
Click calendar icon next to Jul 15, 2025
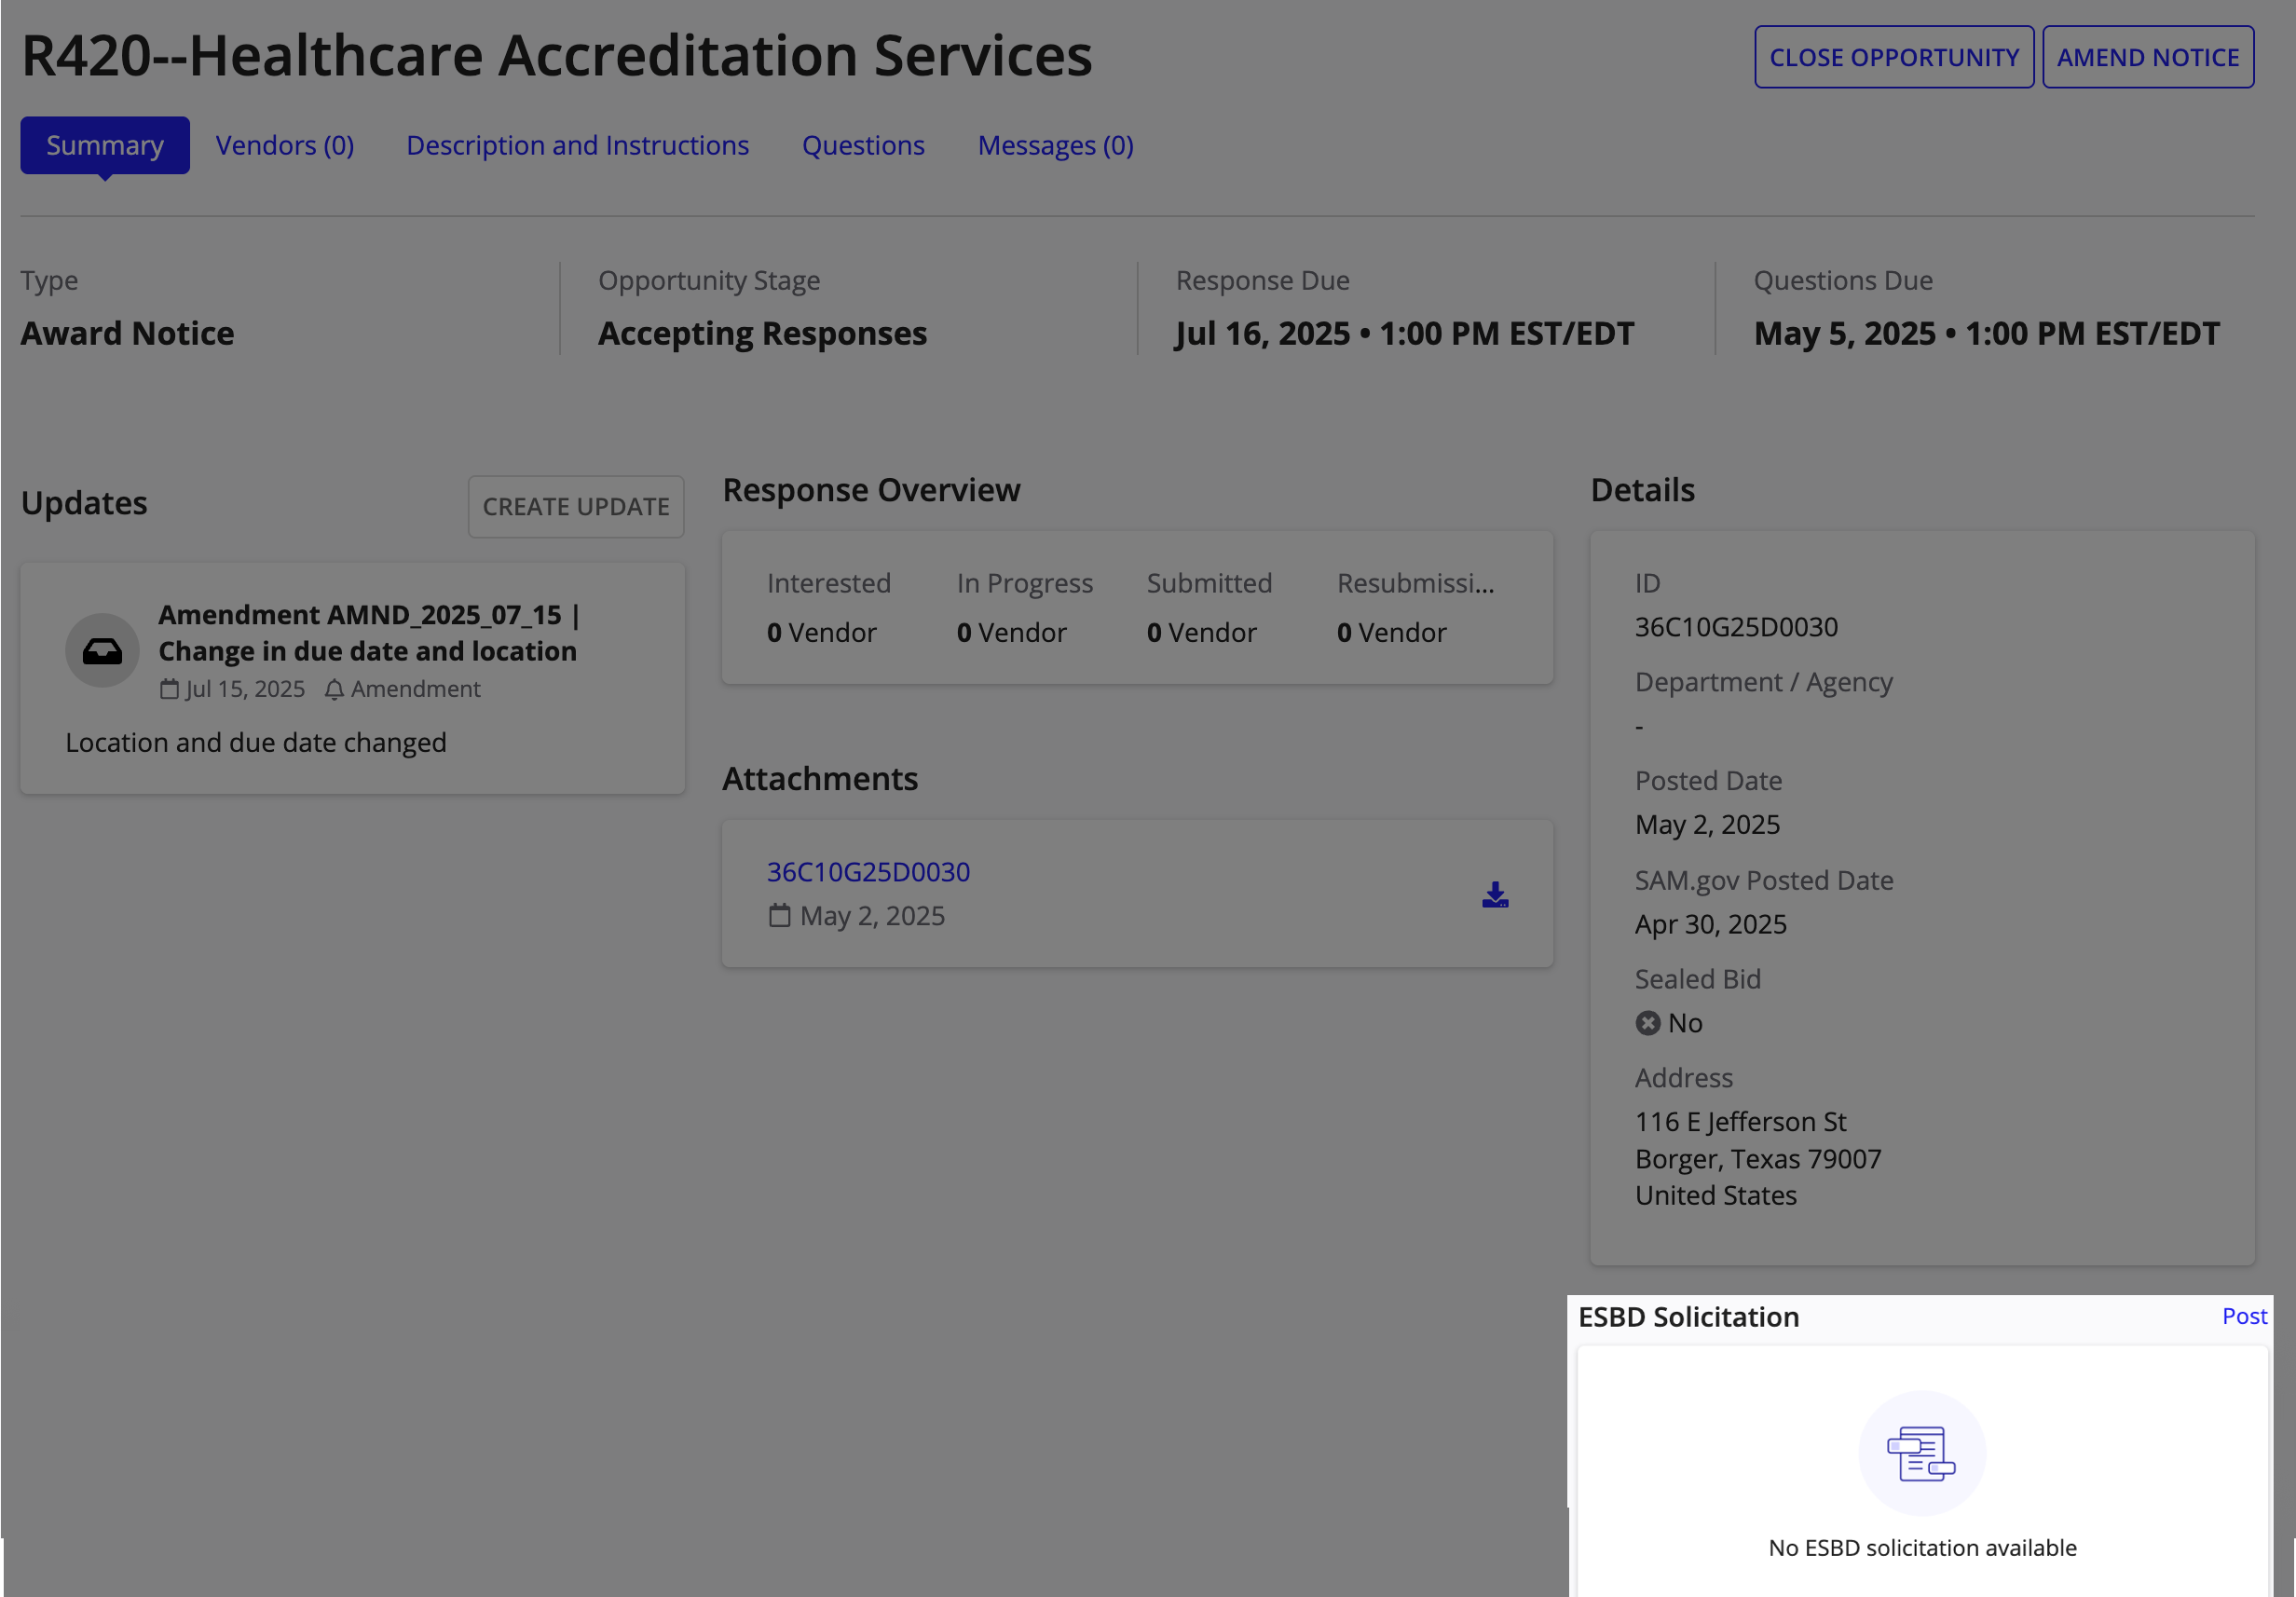tap(169, 689)
